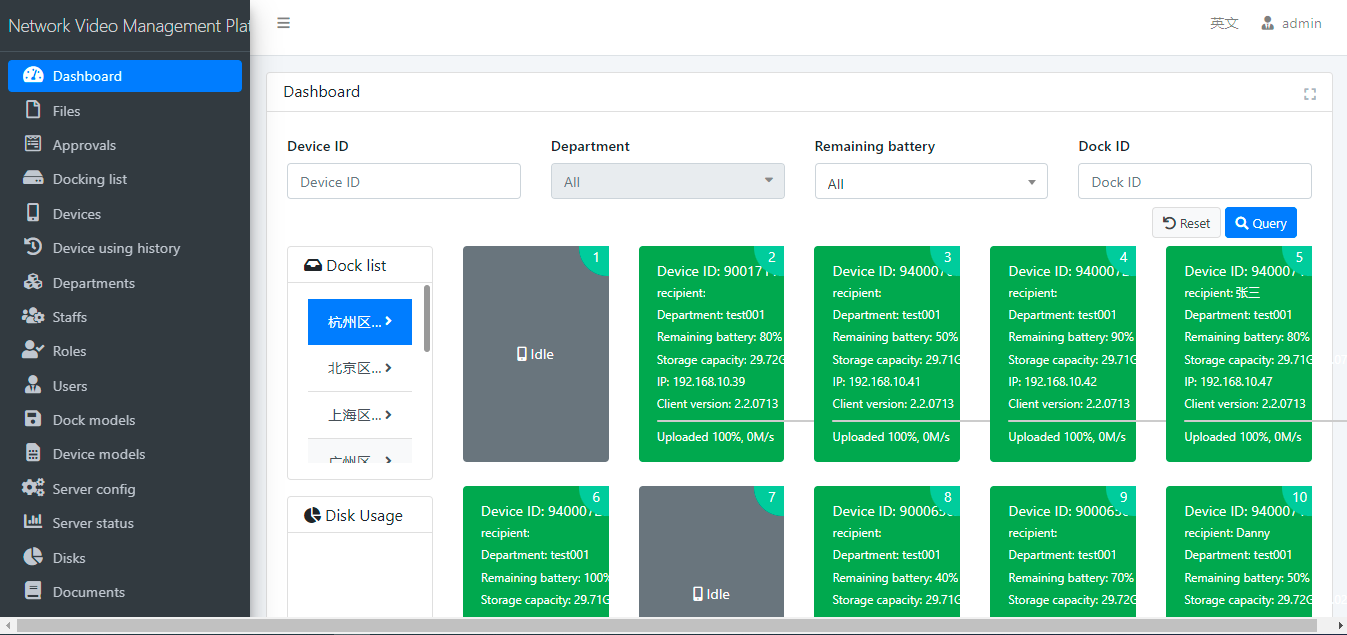The height and width of the screenshot is (635, 1347).
Task: Go to Docking list in sidebar
Action: [x=89, y=179]
